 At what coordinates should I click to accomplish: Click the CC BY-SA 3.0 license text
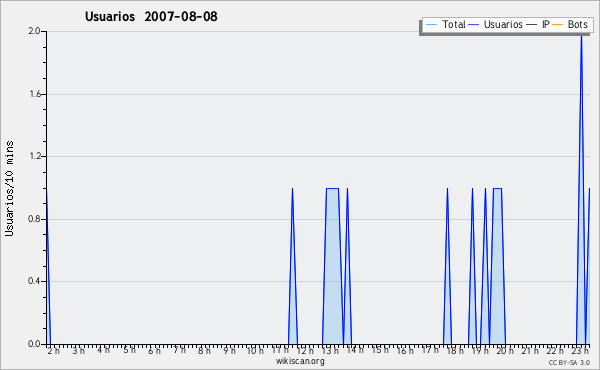click(569, 363)
